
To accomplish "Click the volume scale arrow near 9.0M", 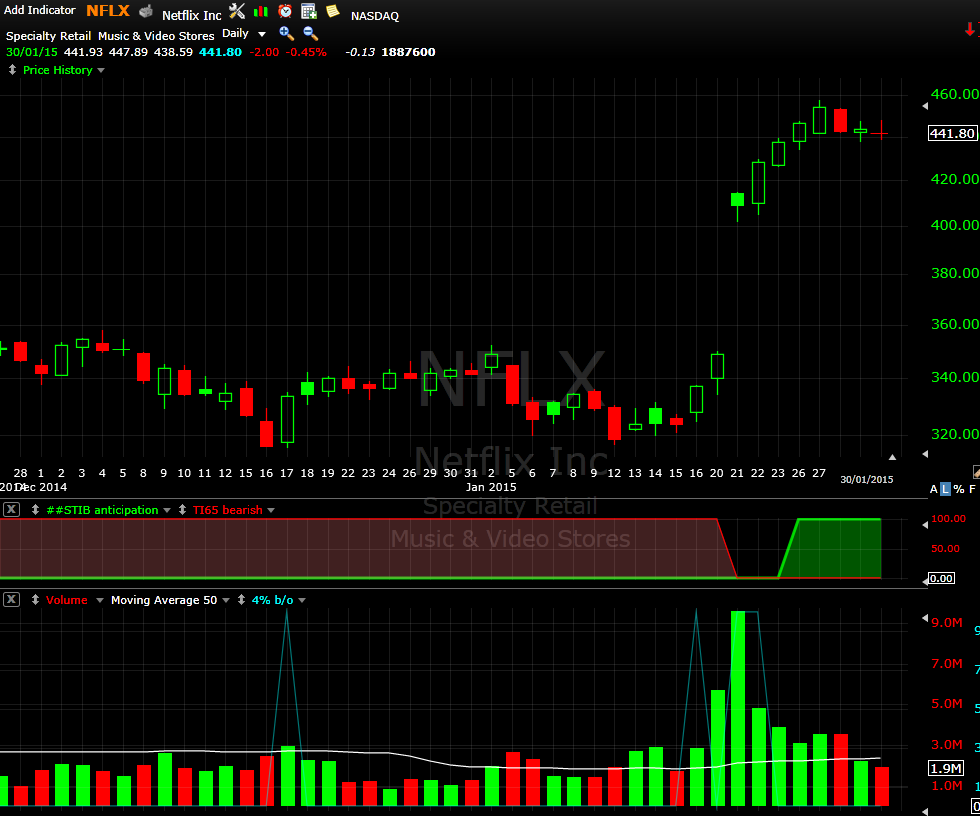I will [925, 618].
